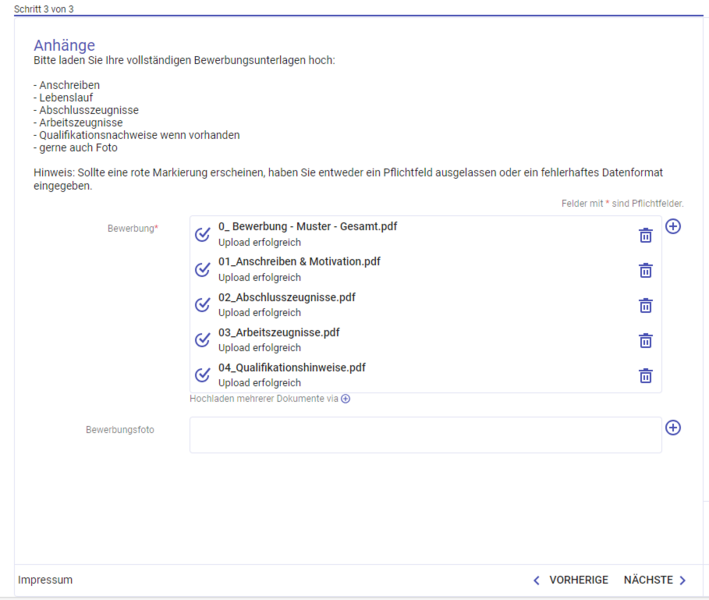This screenshot has height=600, width=709.
Task: Click checkmark icon of 02_Abschlusszeugnisse.pdf
Action: click(x=203, y=305)
